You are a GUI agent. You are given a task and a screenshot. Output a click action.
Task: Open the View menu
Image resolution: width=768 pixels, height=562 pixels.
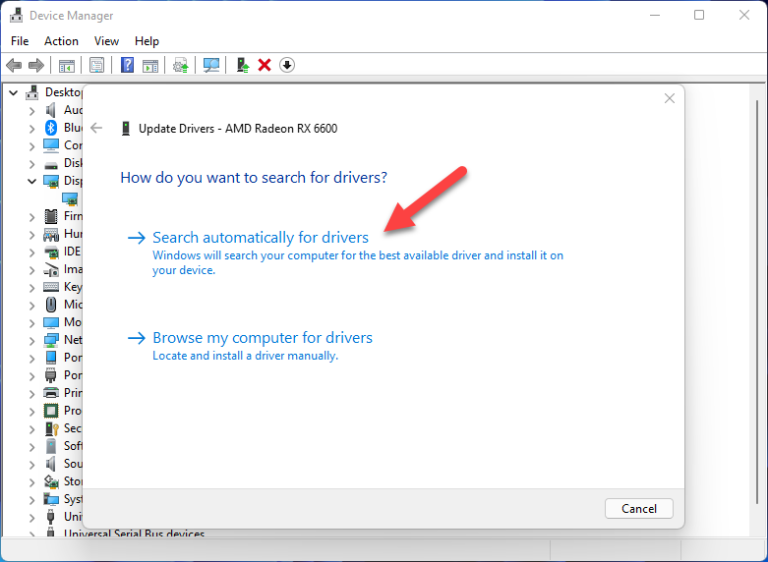click(106, 41)
